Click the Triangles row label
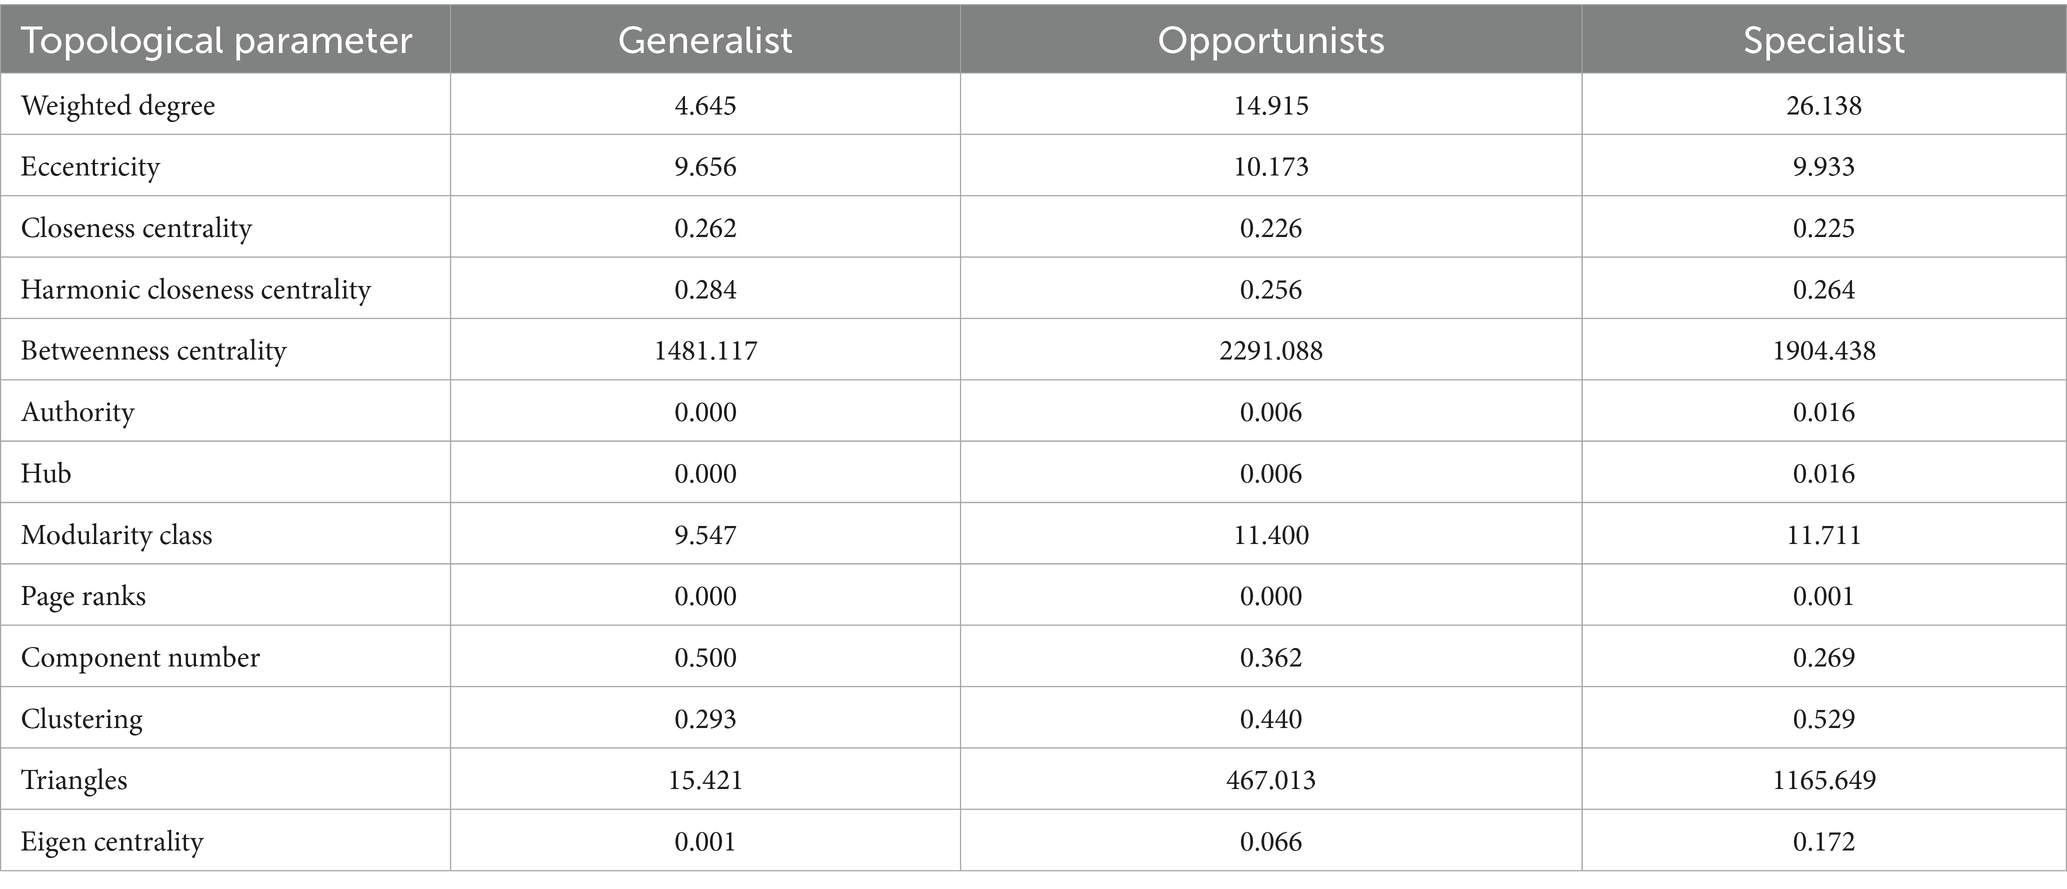The image size is (2067, 889). pos(74,780)
